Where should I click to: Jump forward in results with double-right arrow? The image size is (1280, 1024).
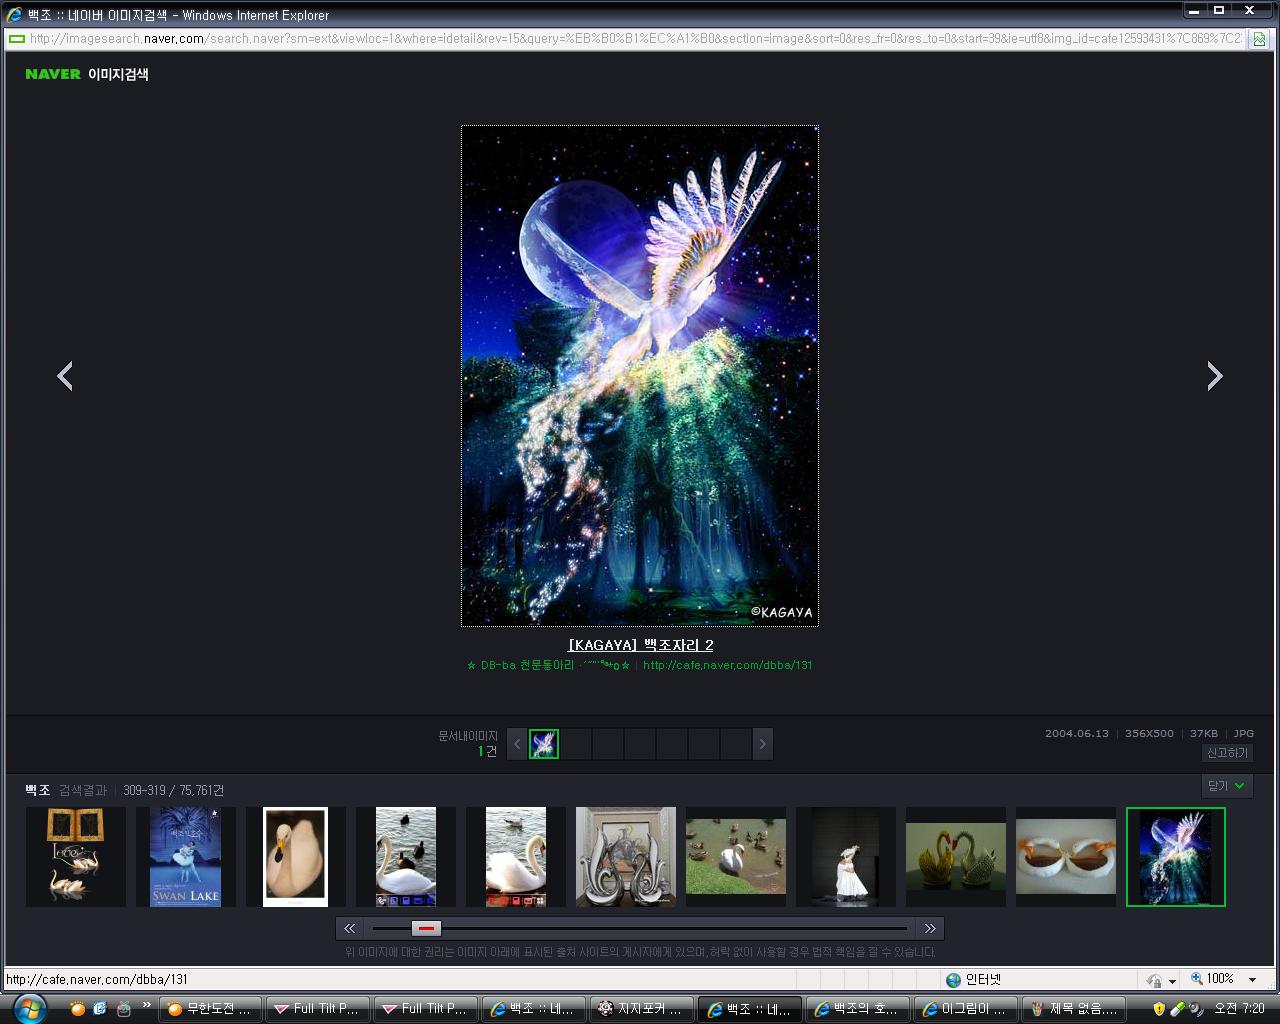coord(930,928)
